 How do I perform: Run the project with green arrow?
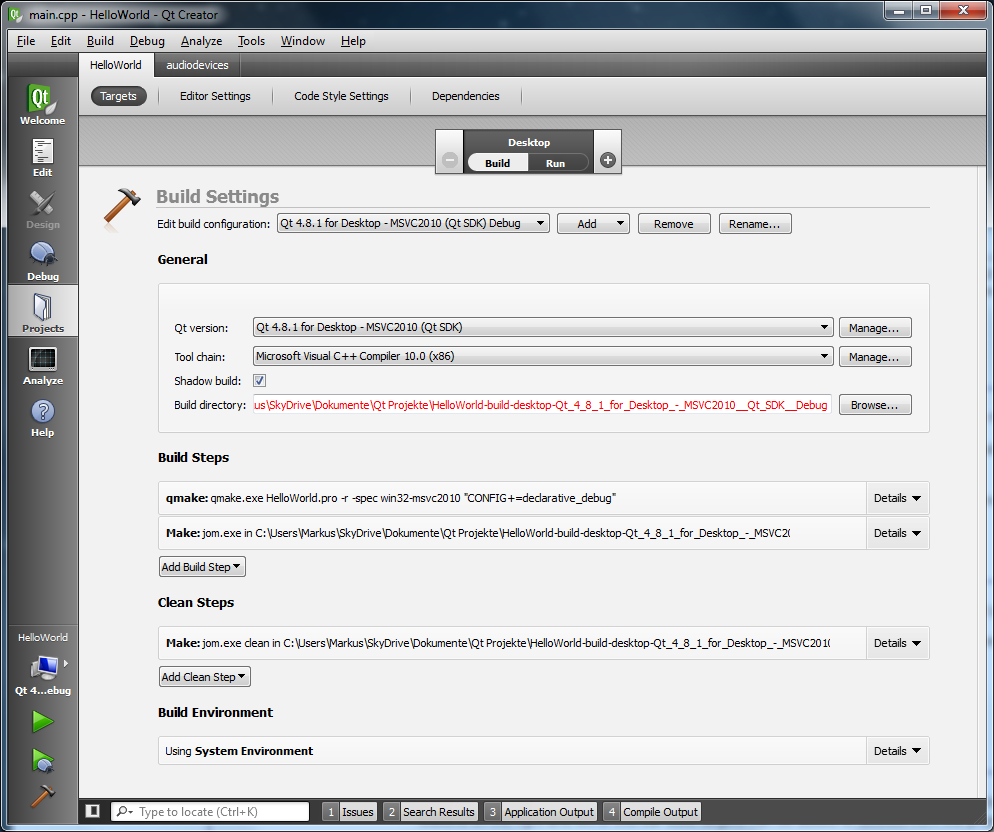click(42, 722)
